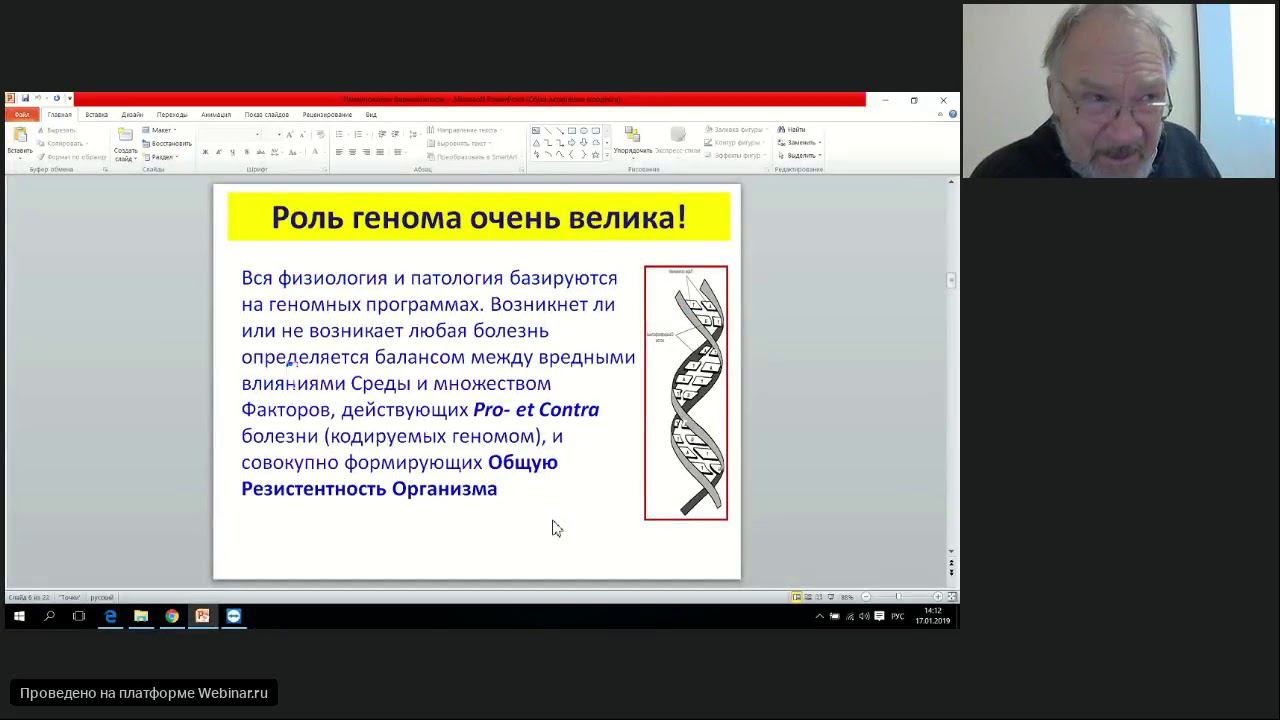Switch to the Дизайн ribbon tab
This screenshot has height=720, width=1280.
132,115
